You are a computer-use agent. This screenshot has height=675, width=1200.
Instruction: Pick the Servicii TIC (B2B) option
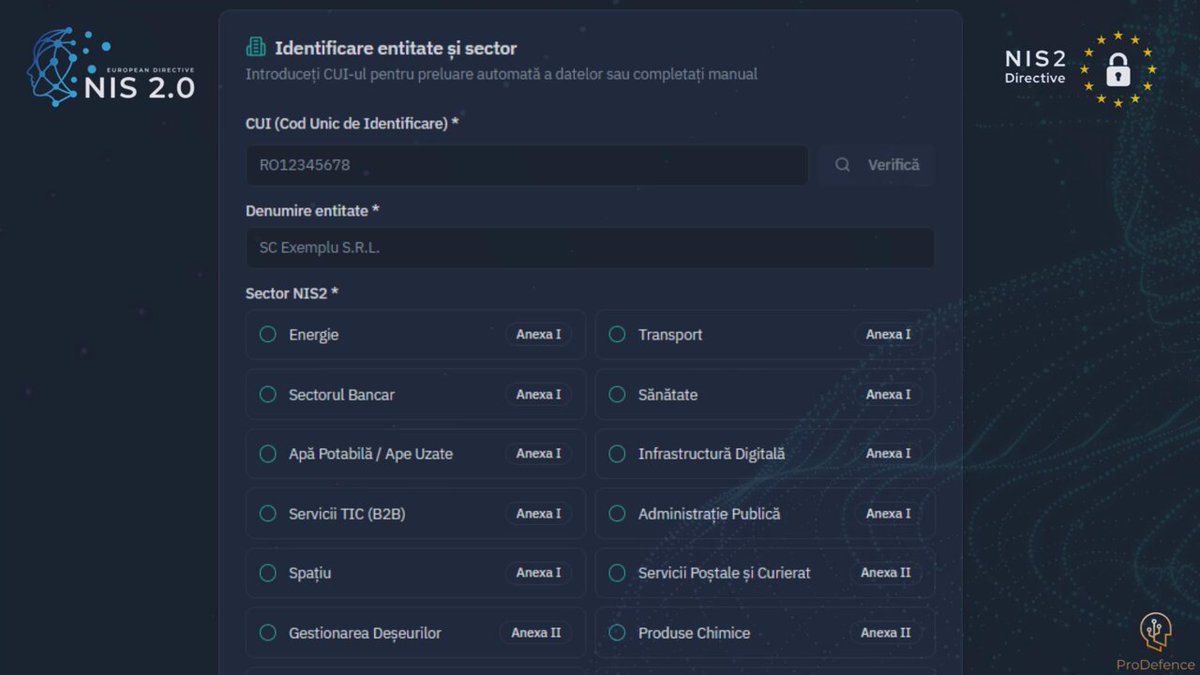pos(416,513)
